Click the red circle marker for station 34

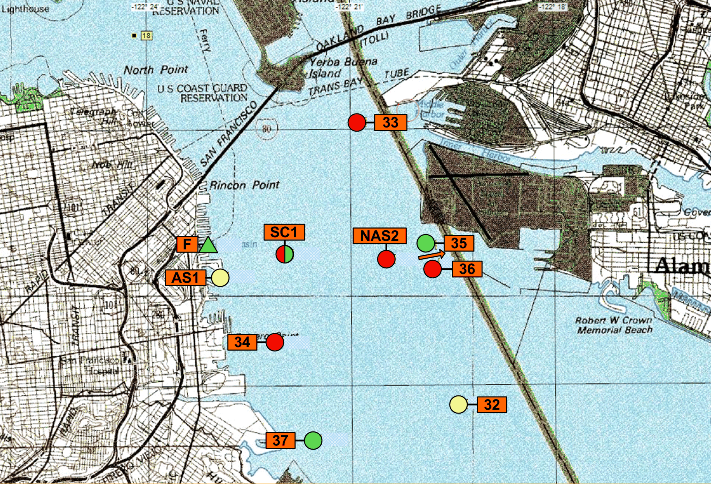coord(275,342)
